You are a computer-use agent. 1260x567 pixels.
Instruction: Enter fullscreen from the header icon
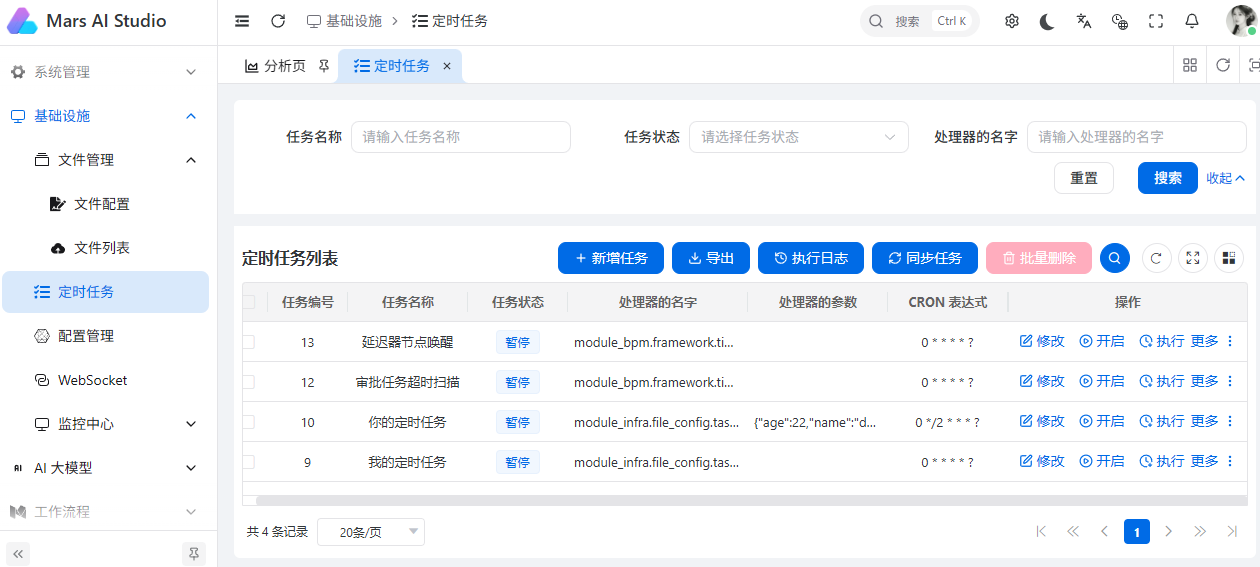pyautogui.click(x=1156, y=21)
